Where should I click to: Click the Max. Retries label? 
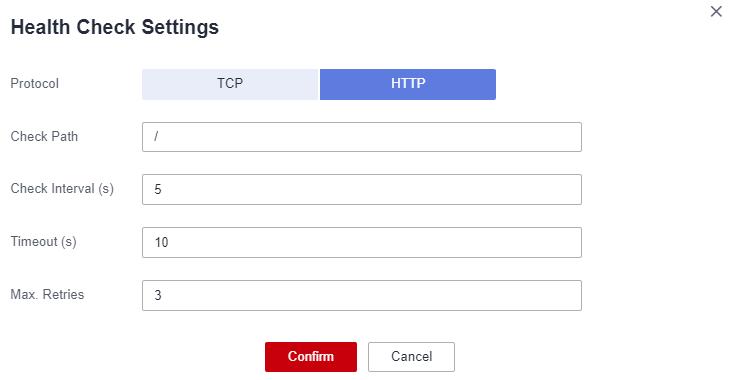pos(47,294)
